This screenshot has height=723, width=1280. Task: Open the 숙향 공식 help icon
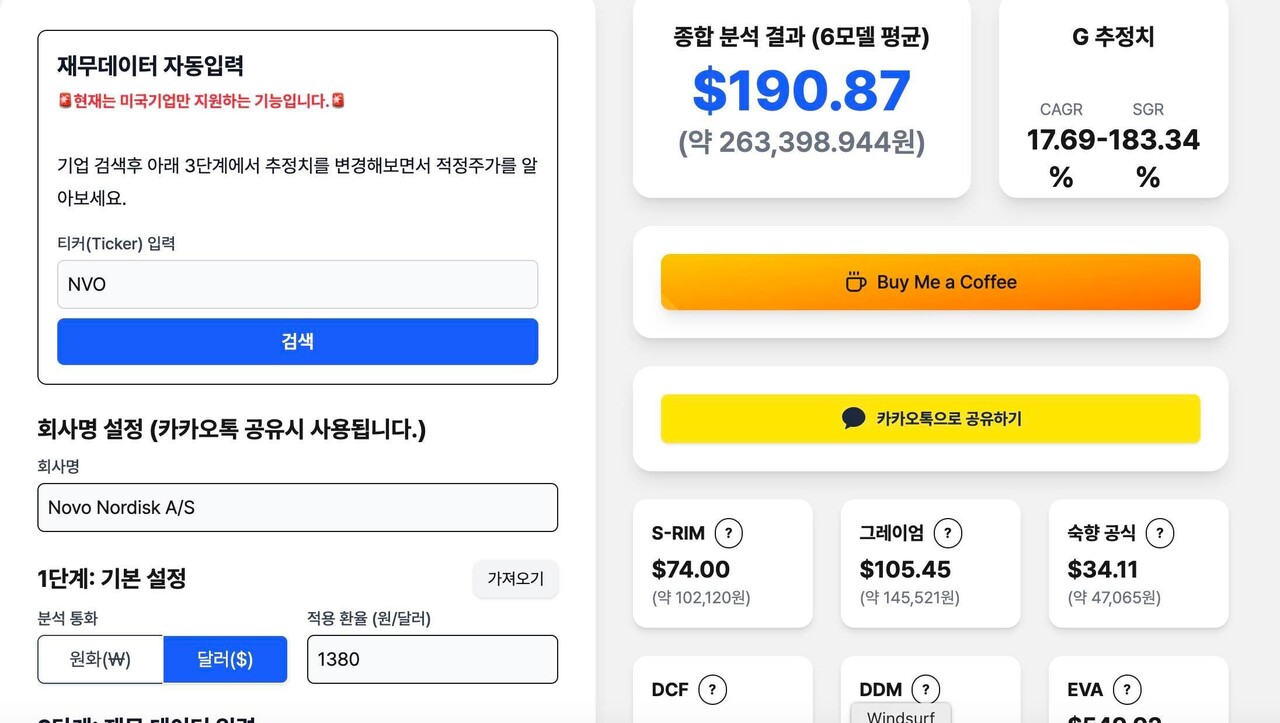click(x=1158, y=533)
